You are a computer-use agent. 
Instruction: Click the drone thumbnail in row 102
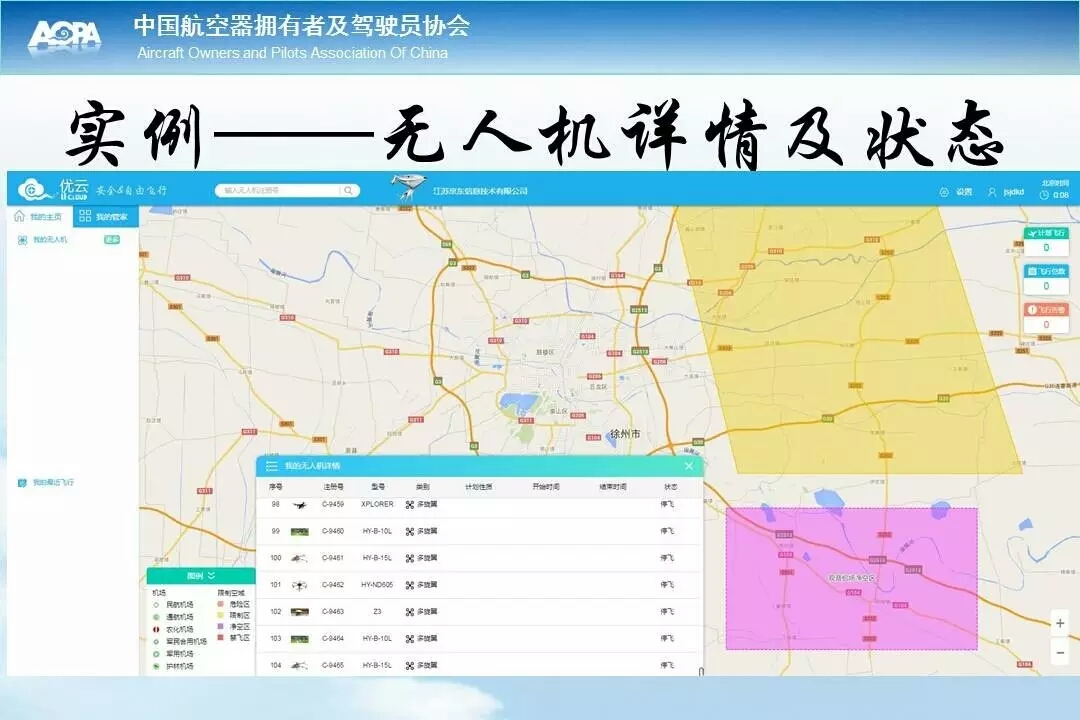click(x=299, y=612)
